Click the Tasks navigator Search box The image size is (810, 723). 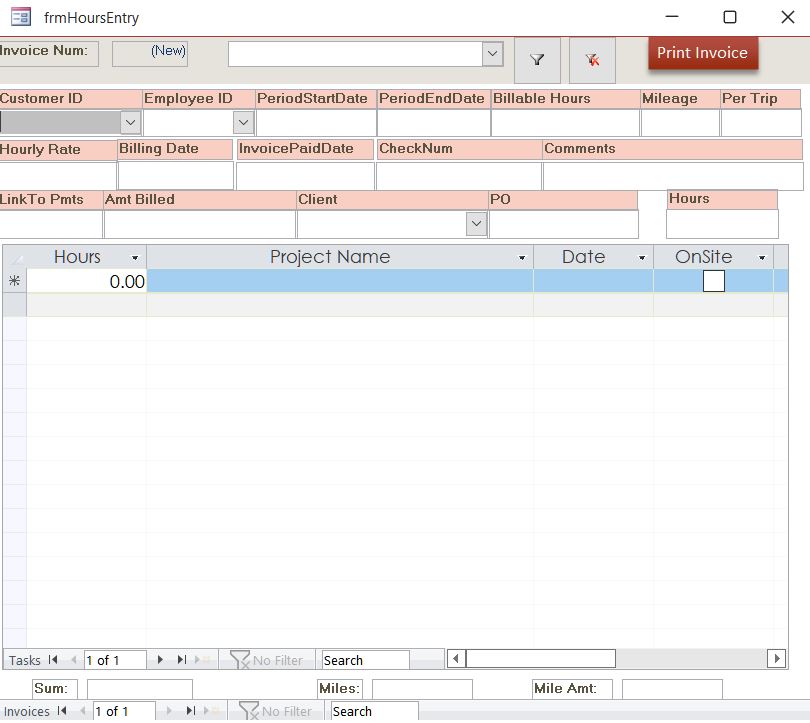365,660
